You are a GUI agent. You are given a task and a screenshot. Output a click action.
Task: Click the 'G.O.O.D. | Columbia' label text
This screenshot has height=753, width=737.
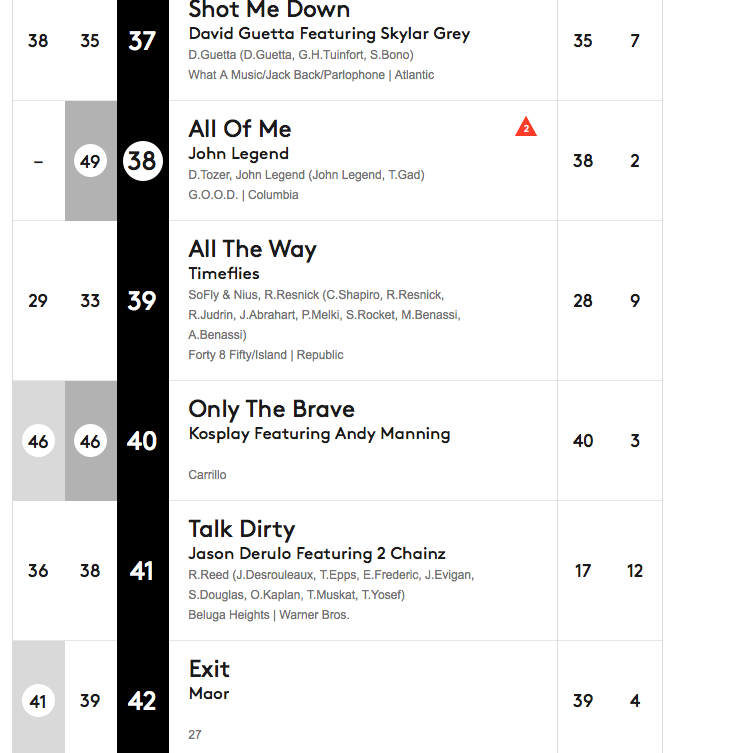click(x=243, y=195)
